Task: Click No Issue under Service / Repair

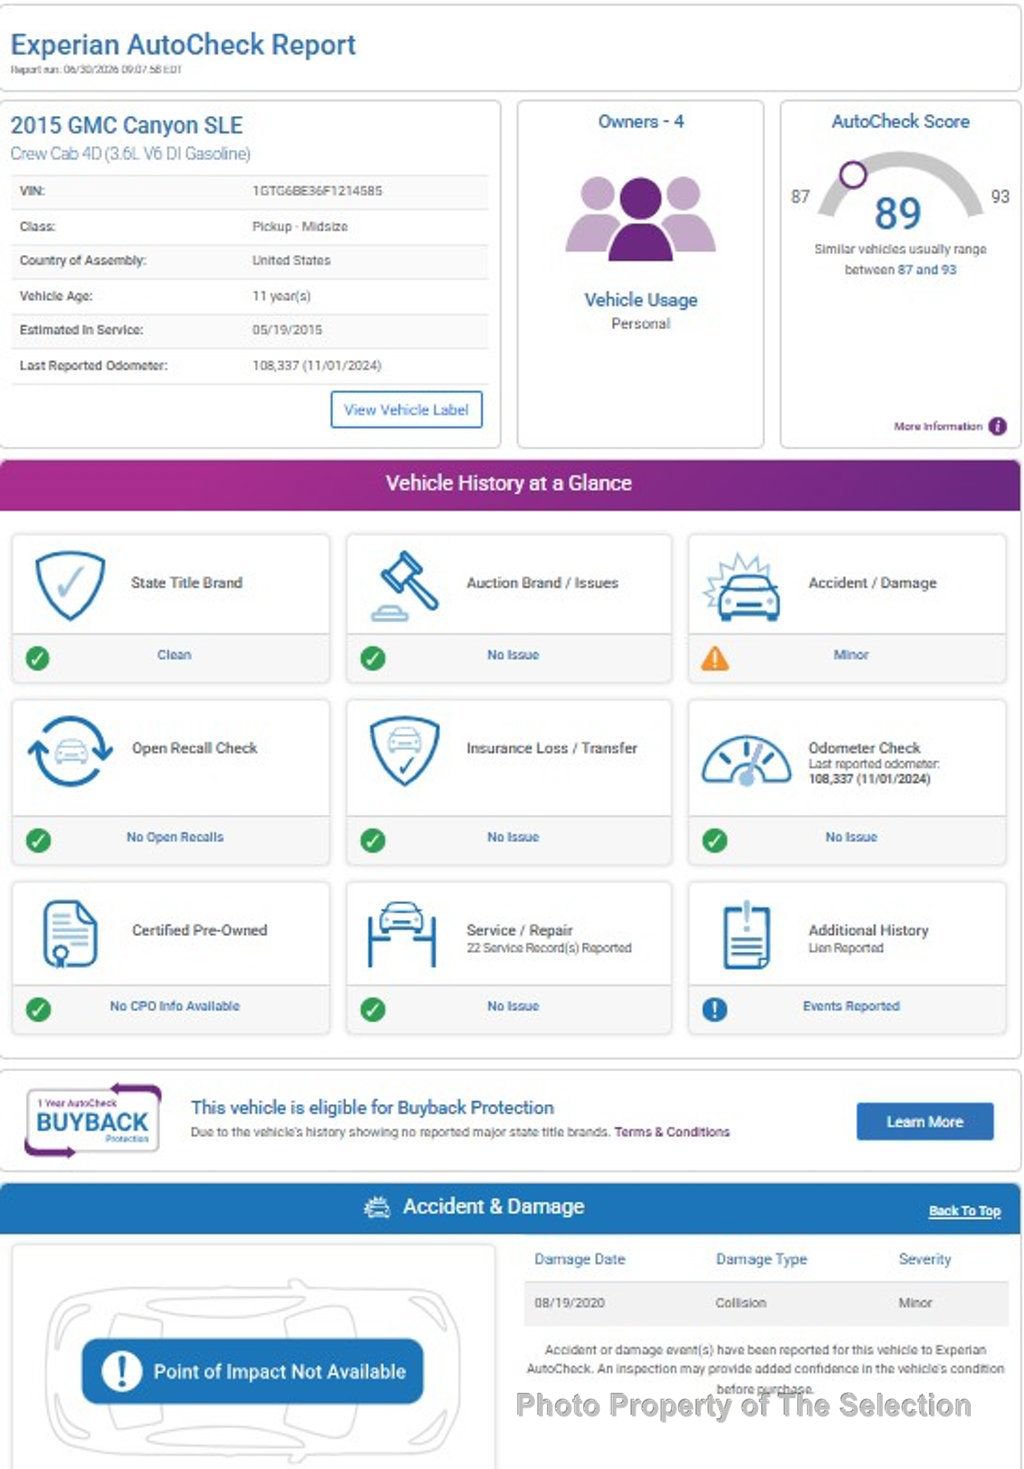Action: click(513, 1006)
